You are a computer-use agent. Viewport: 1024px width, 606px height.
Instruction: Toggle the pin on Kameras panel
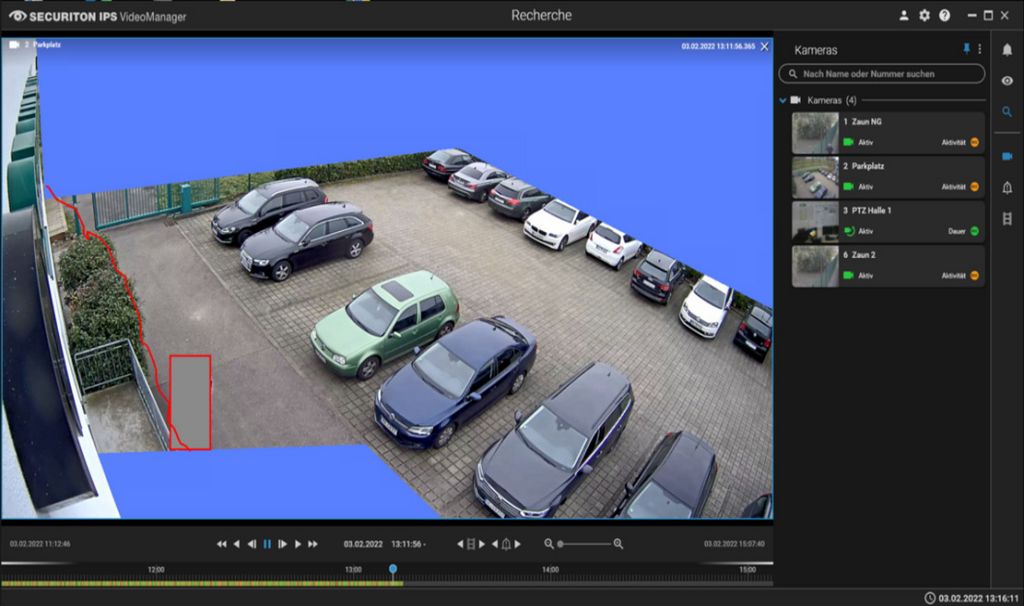point(966,49)
